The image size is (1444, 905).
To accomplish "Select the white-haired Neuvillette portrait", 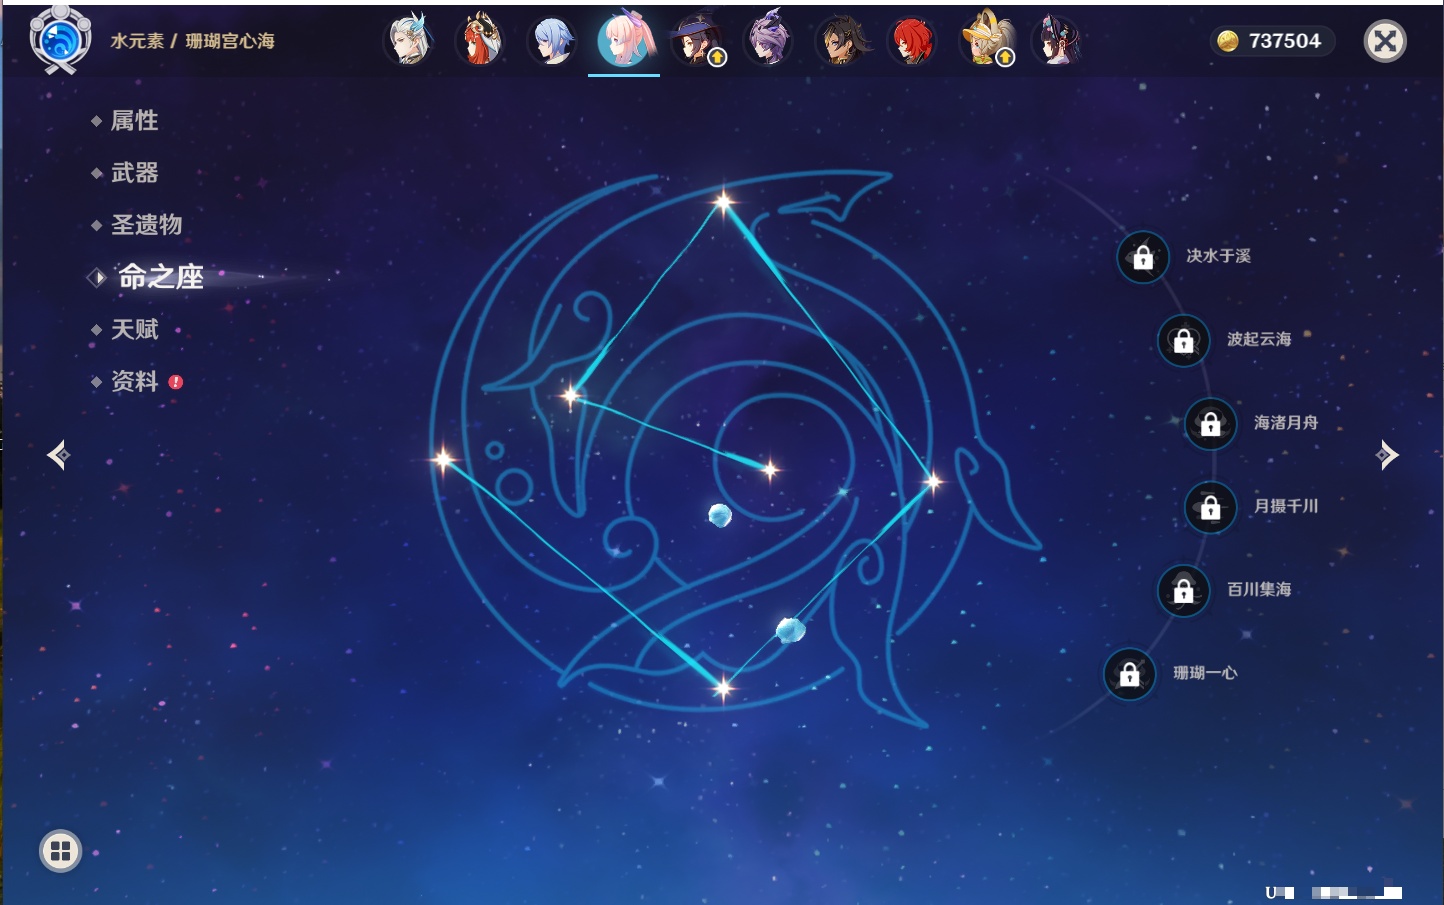I will click(x=408, y=41).
